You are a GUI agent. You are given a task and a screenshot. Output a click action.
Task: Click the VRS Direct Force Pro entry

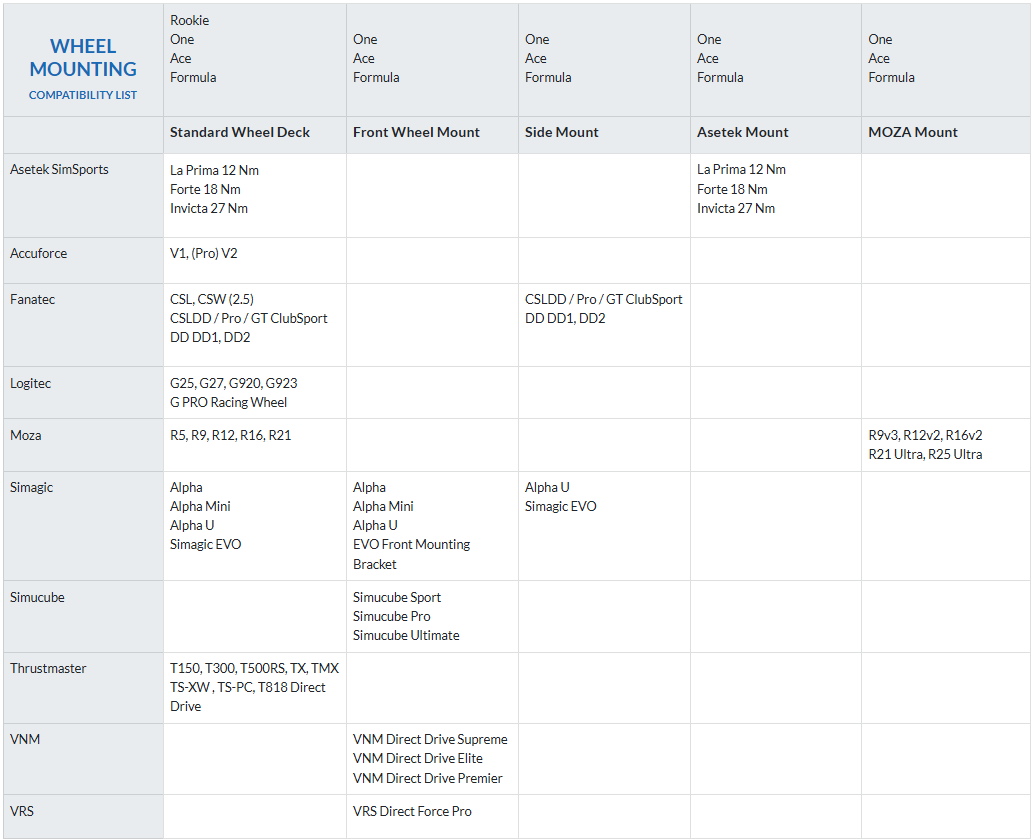(x=412, y=811)
